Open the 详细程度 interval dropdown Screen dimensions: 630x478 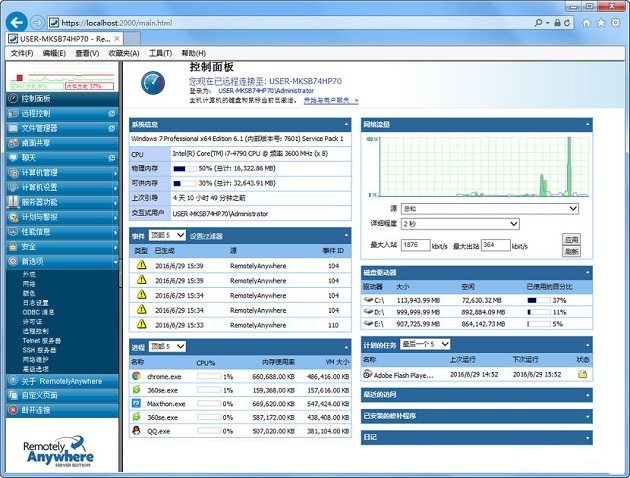(x=460, y=224)
